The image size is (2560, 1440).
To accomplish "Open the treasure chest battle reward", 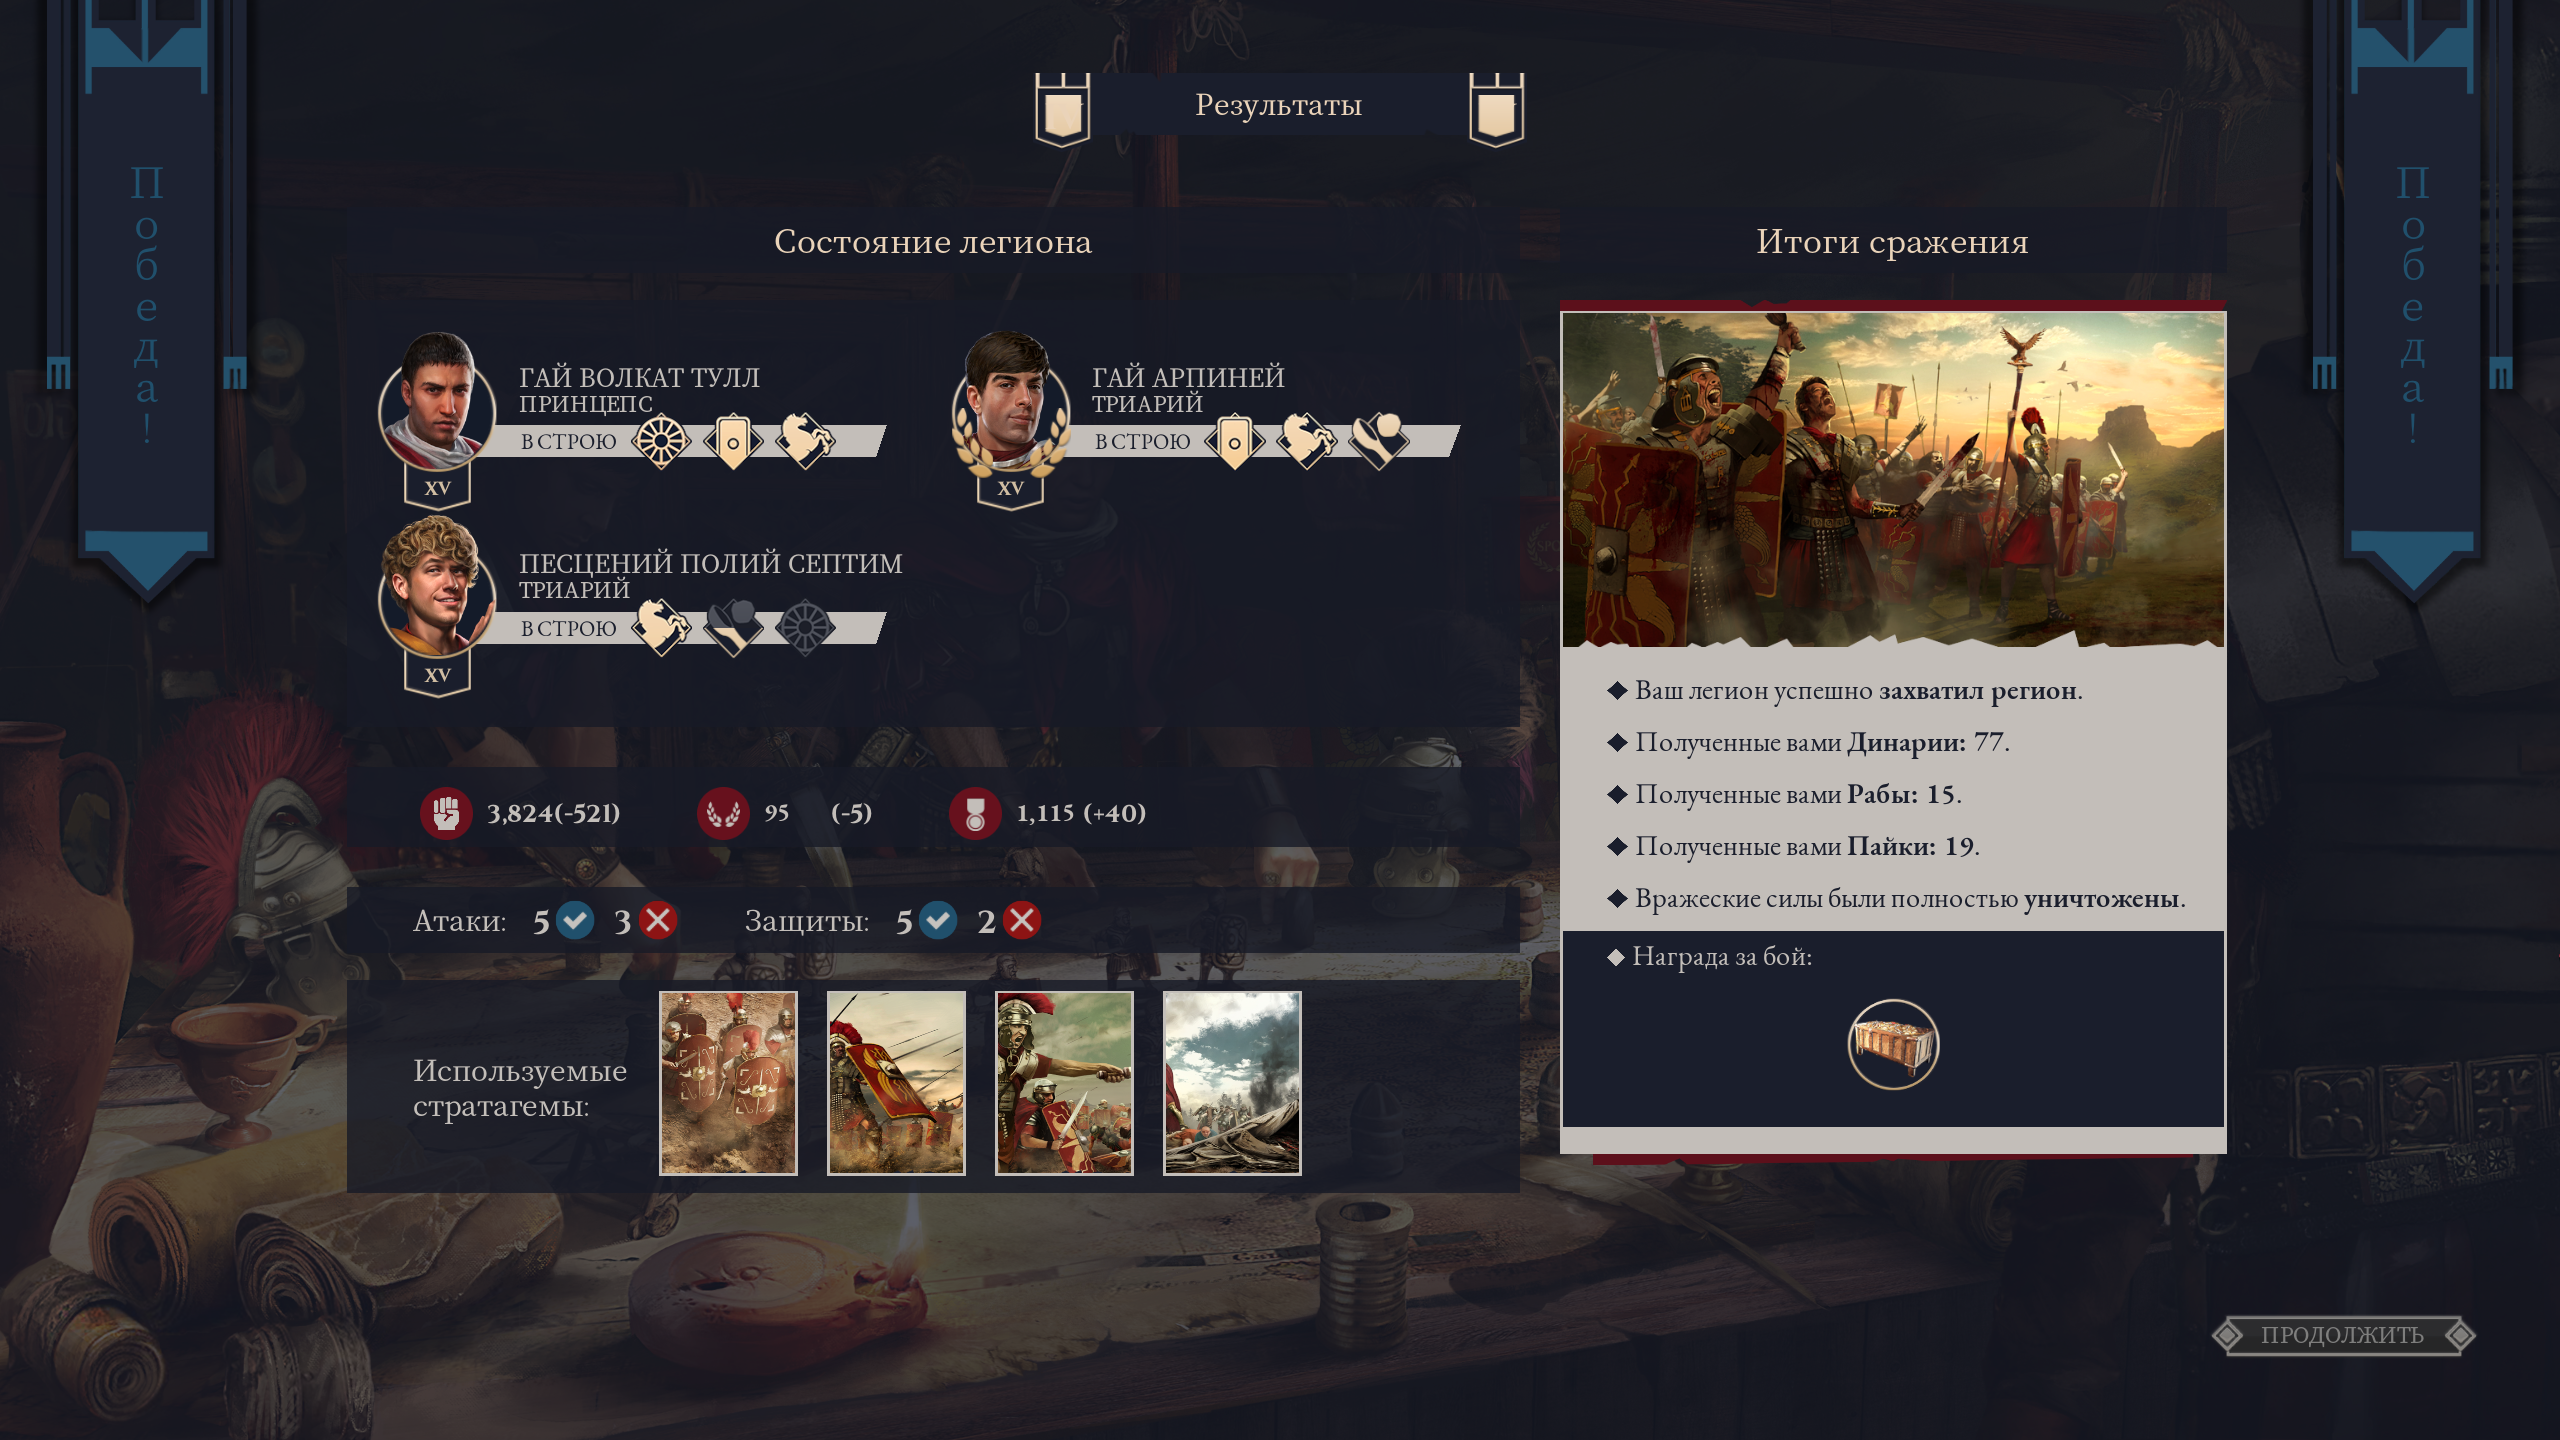I will [1893, 1044].
